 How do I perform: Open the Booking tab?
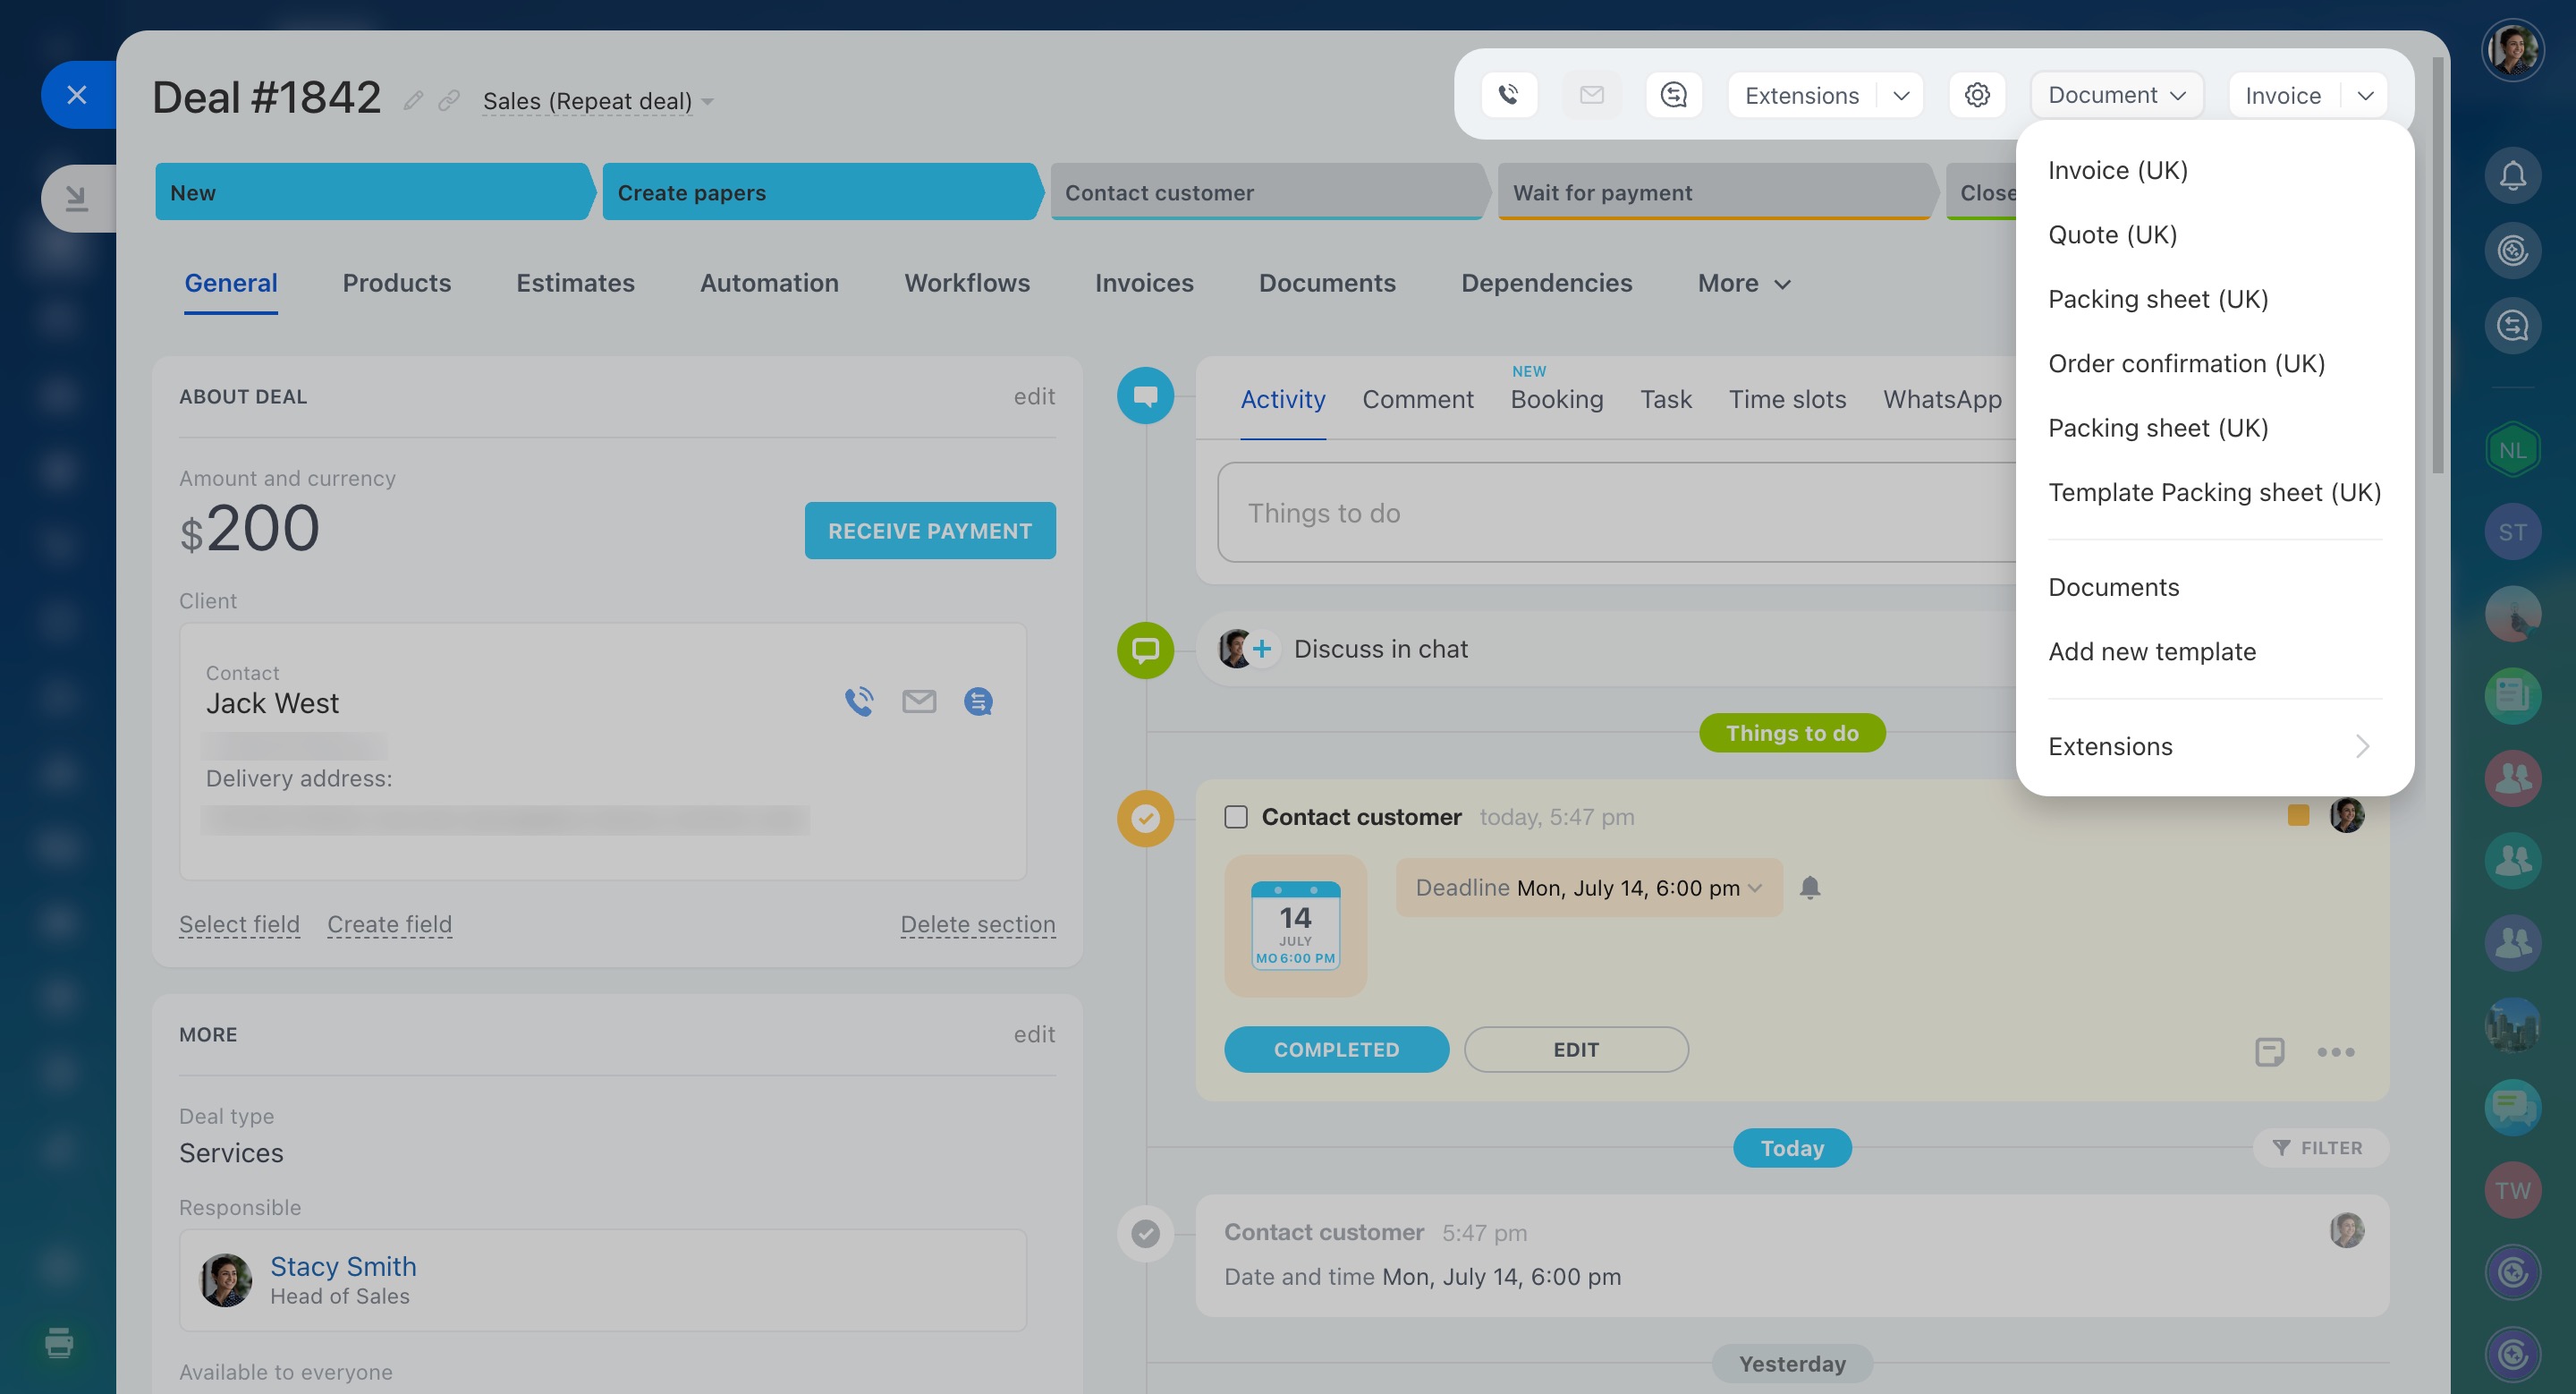tap(1556, 400)
